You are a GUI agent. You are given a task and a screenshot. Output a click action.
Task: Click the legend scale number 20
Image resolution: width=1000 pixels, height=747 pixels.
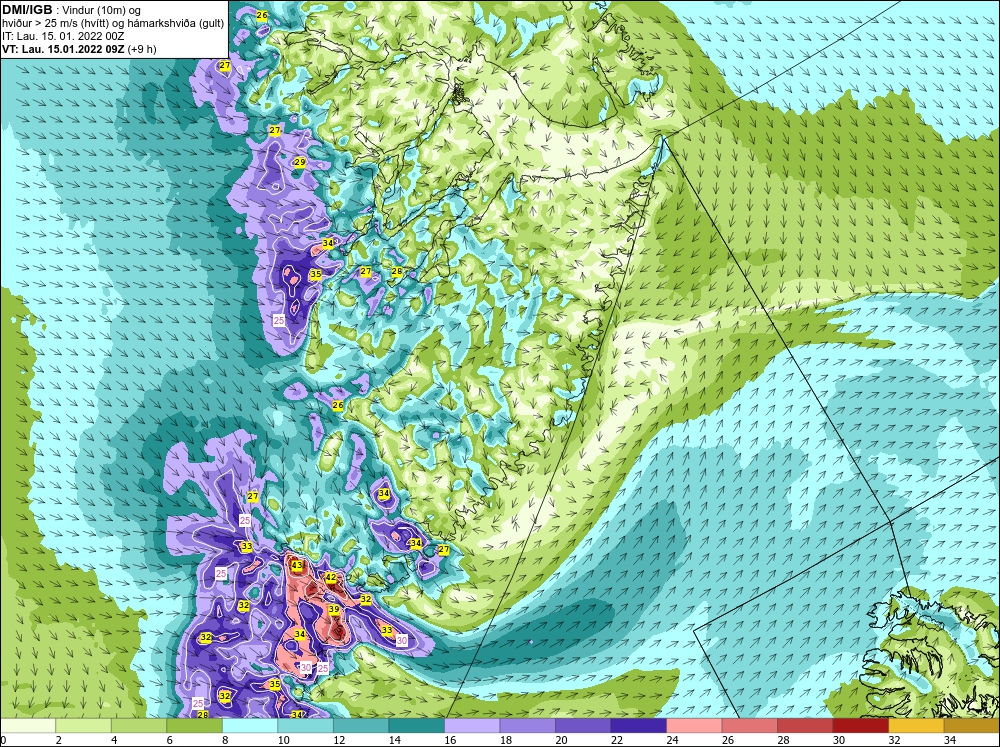click(x=561, y=740)
